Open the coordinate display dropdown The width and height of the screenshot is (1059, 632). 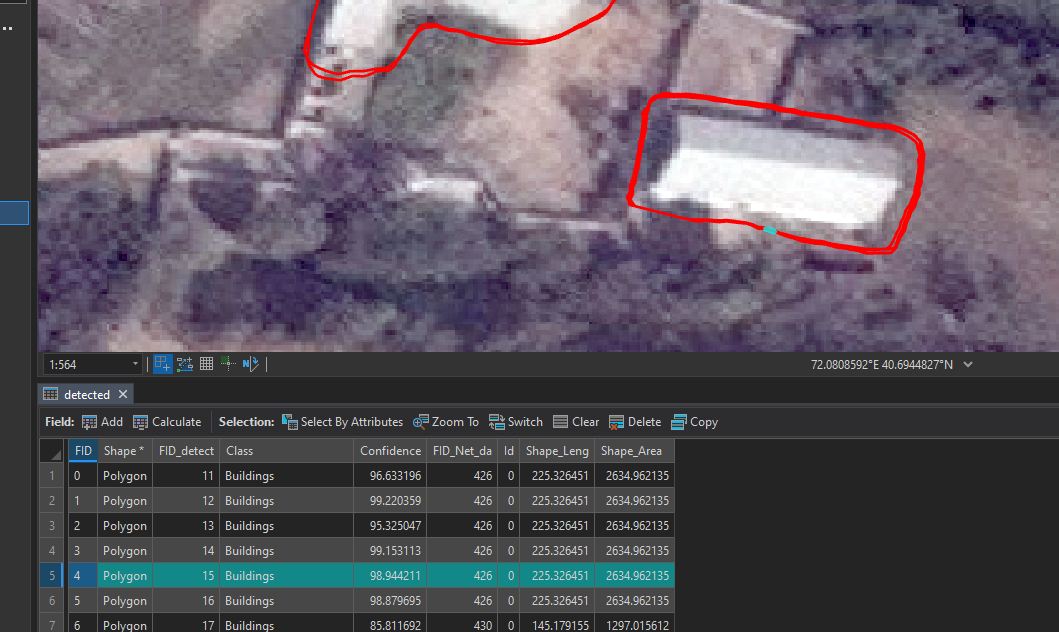coord(966,365)
